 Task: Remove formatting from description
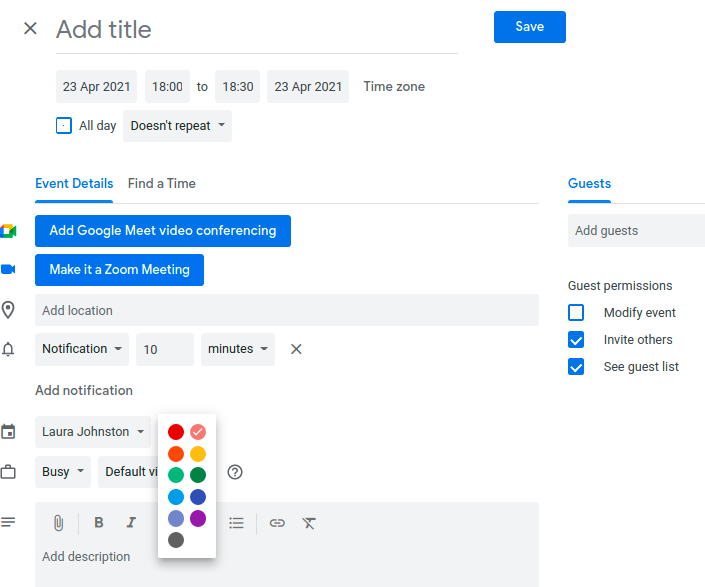pyautogui.click(x=309, y=523)
